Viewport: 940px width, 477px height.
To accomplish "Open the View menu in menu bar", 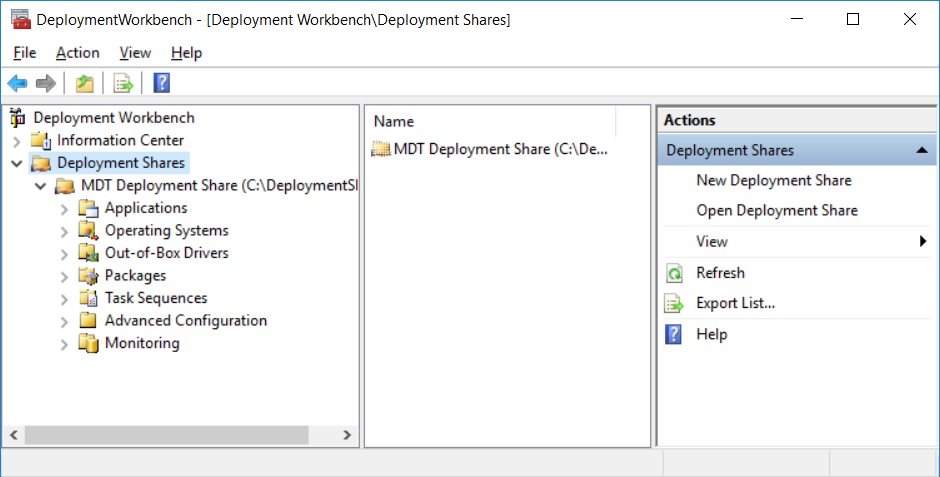I will click(135, 53).
